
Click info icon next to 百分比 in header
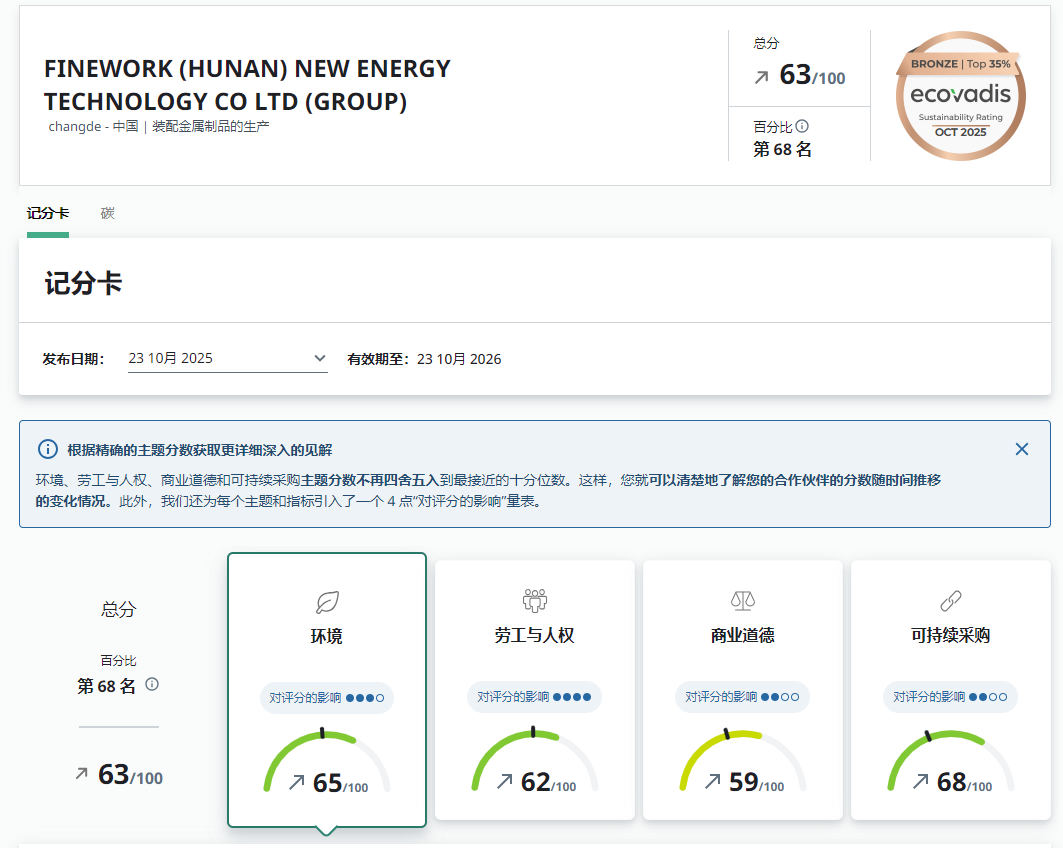tap(802, 127)
